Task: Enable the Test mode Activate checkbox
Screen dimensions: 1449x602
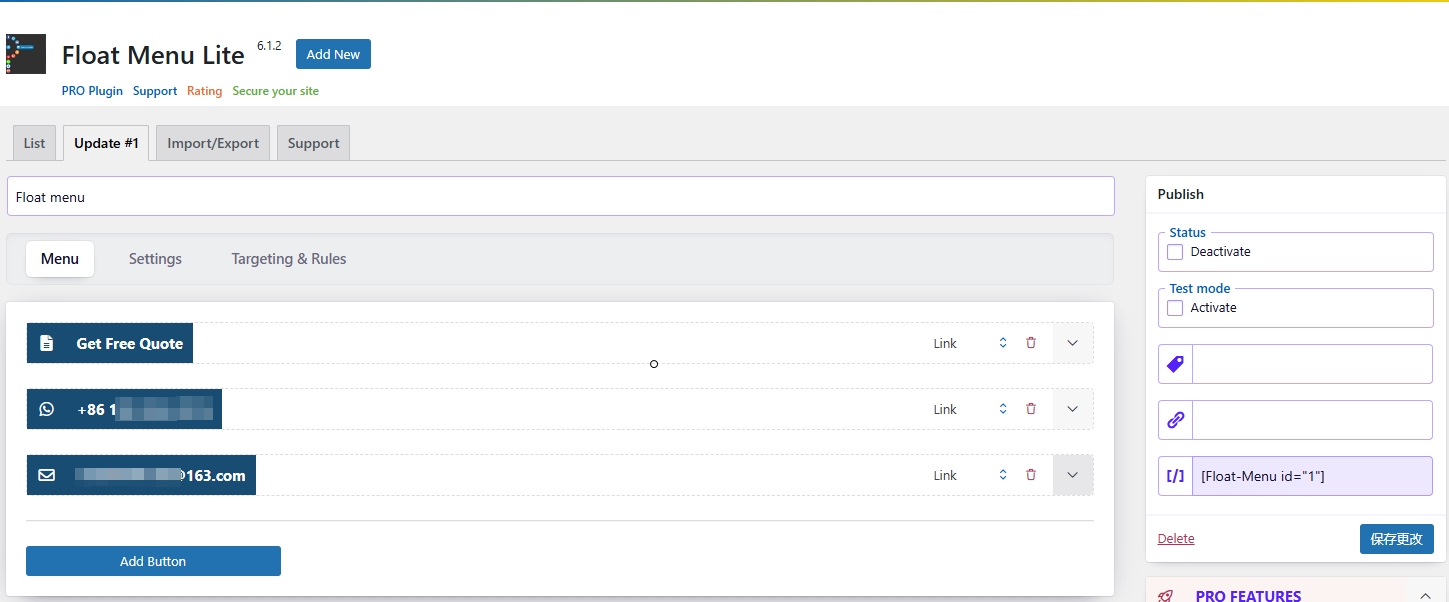Action: (x=1175, y=308)
